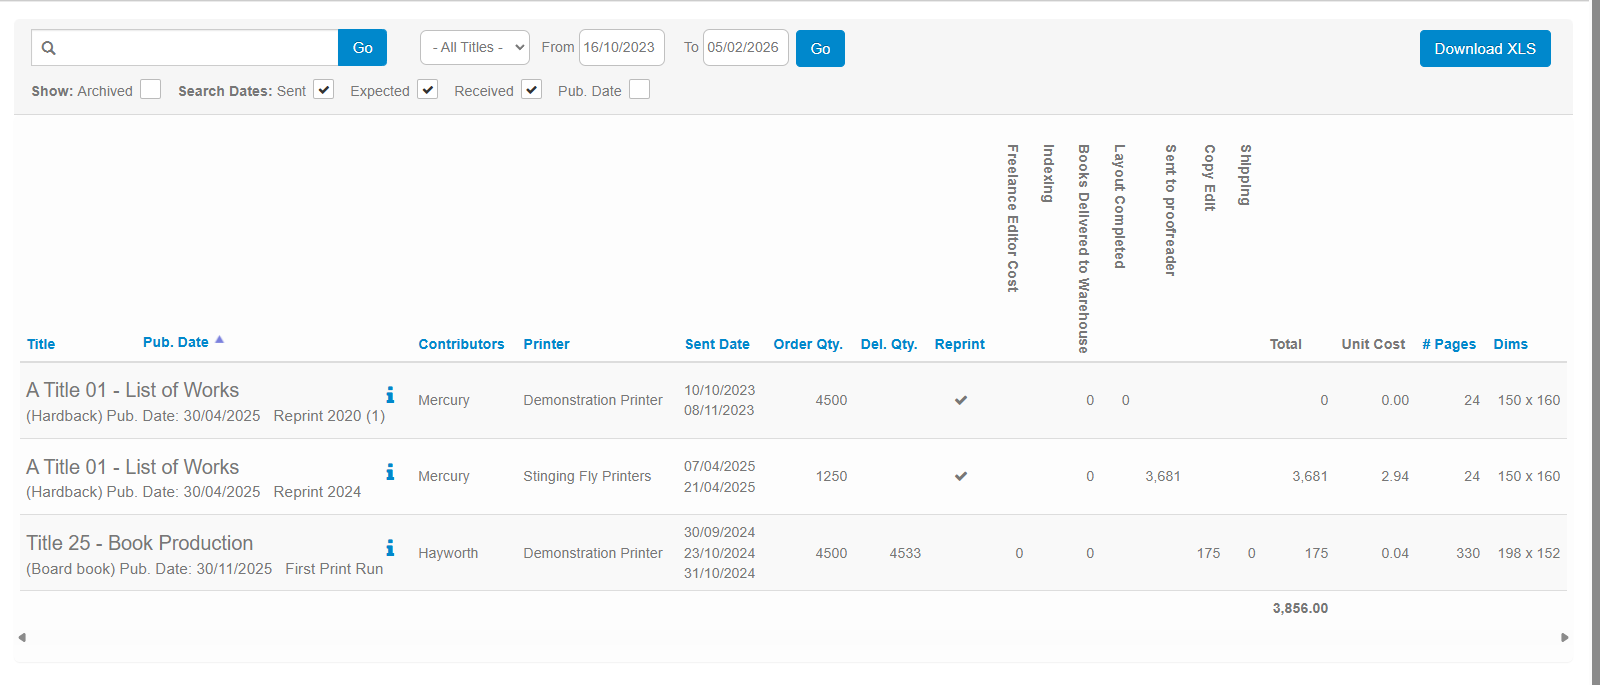Click the info icon for A Title 01 Reprint 2024
The width and height of the screenshot is (1600, 685).
click(390, 472)
